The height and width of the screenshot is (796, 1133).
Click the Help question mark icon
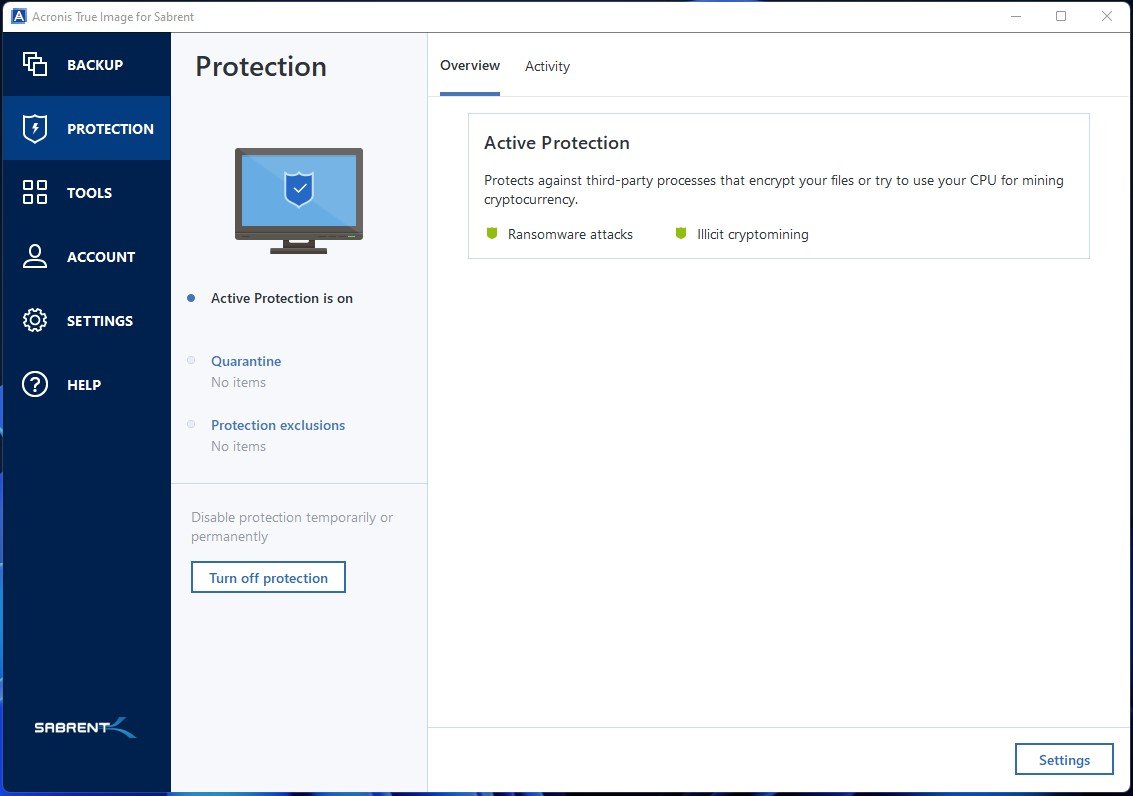tap(34, 384)
